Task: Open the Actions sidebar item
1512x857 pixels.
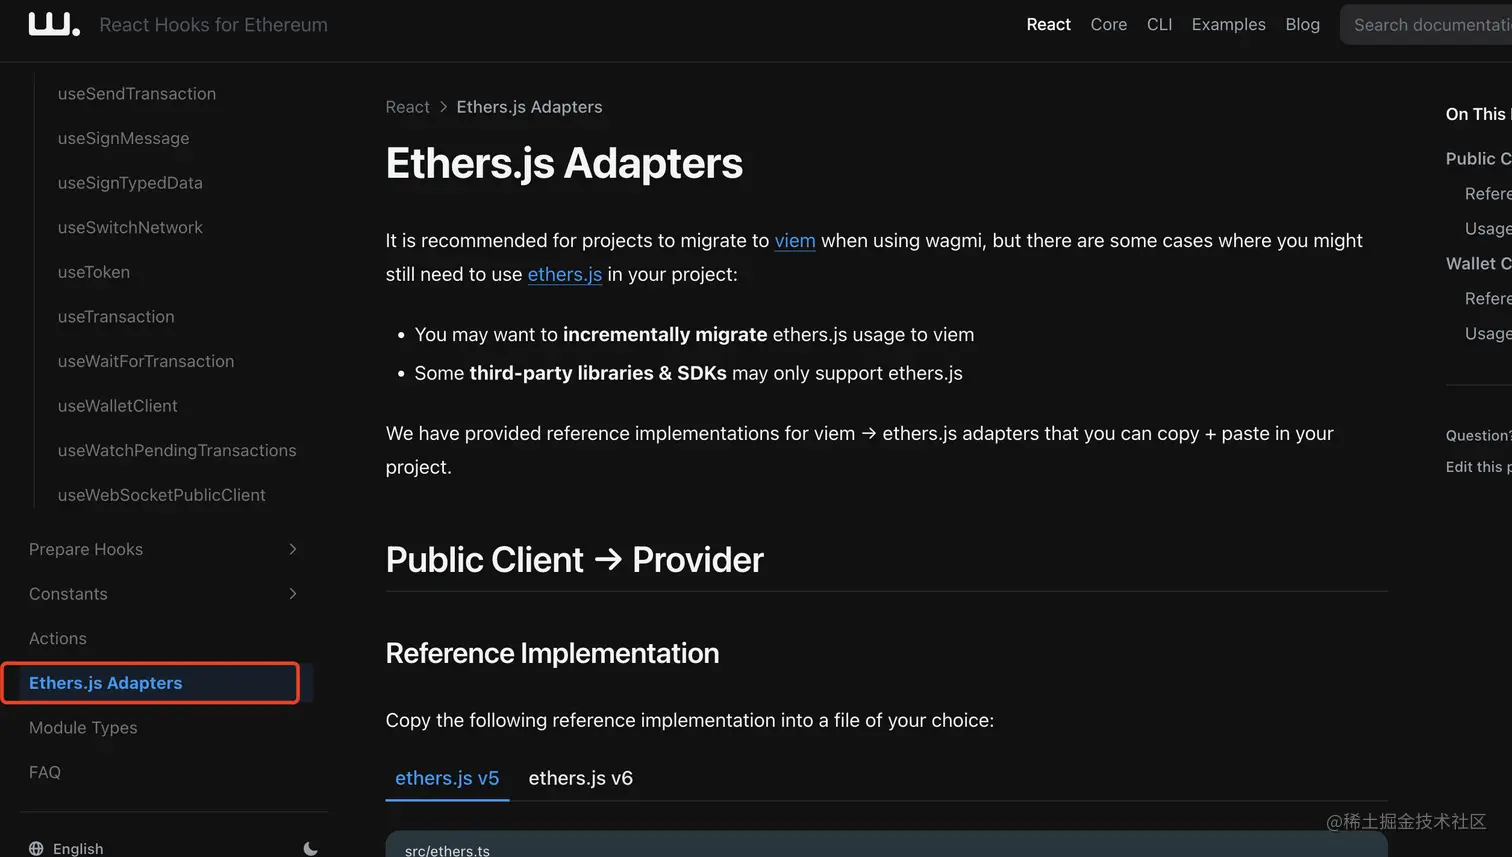Action: click(58, 638)
